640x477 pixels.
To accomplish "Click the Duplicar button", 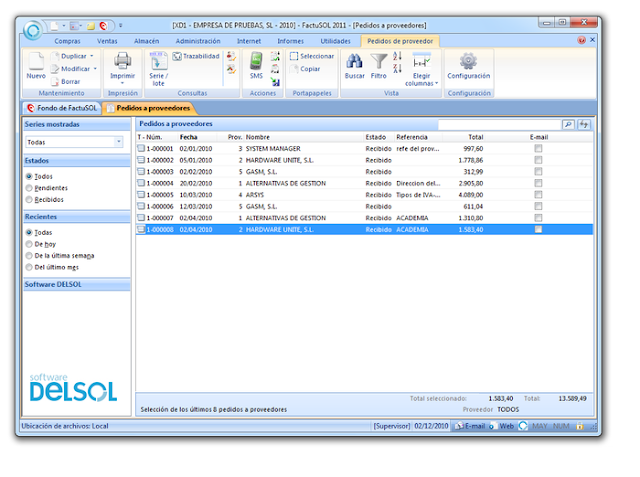I will pyautogui.click(x=70, y=56).
